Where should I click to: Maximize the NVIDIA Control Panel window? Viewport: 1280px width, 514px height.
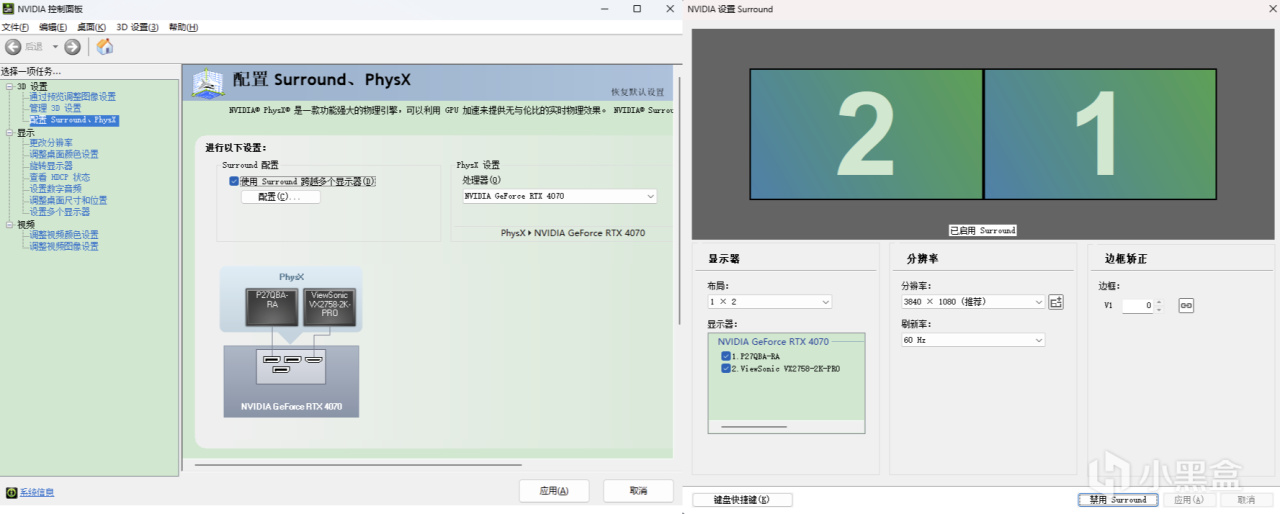[637, 8]
